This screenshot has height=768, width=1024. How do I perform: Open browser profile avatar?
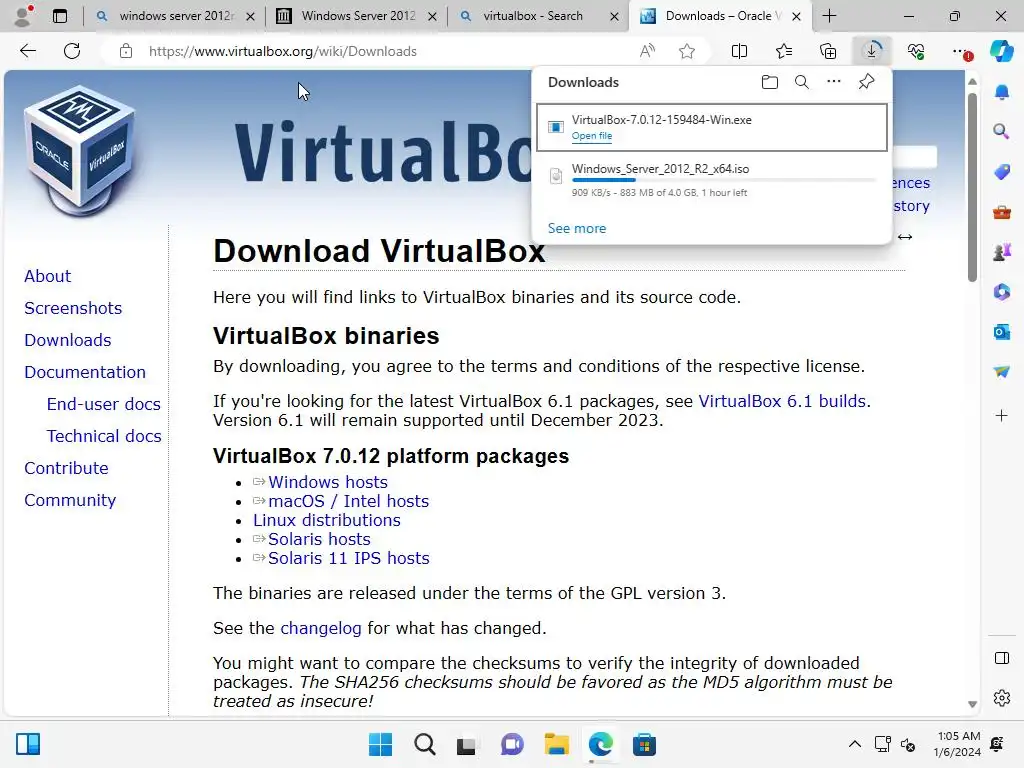tap(24, 16)
